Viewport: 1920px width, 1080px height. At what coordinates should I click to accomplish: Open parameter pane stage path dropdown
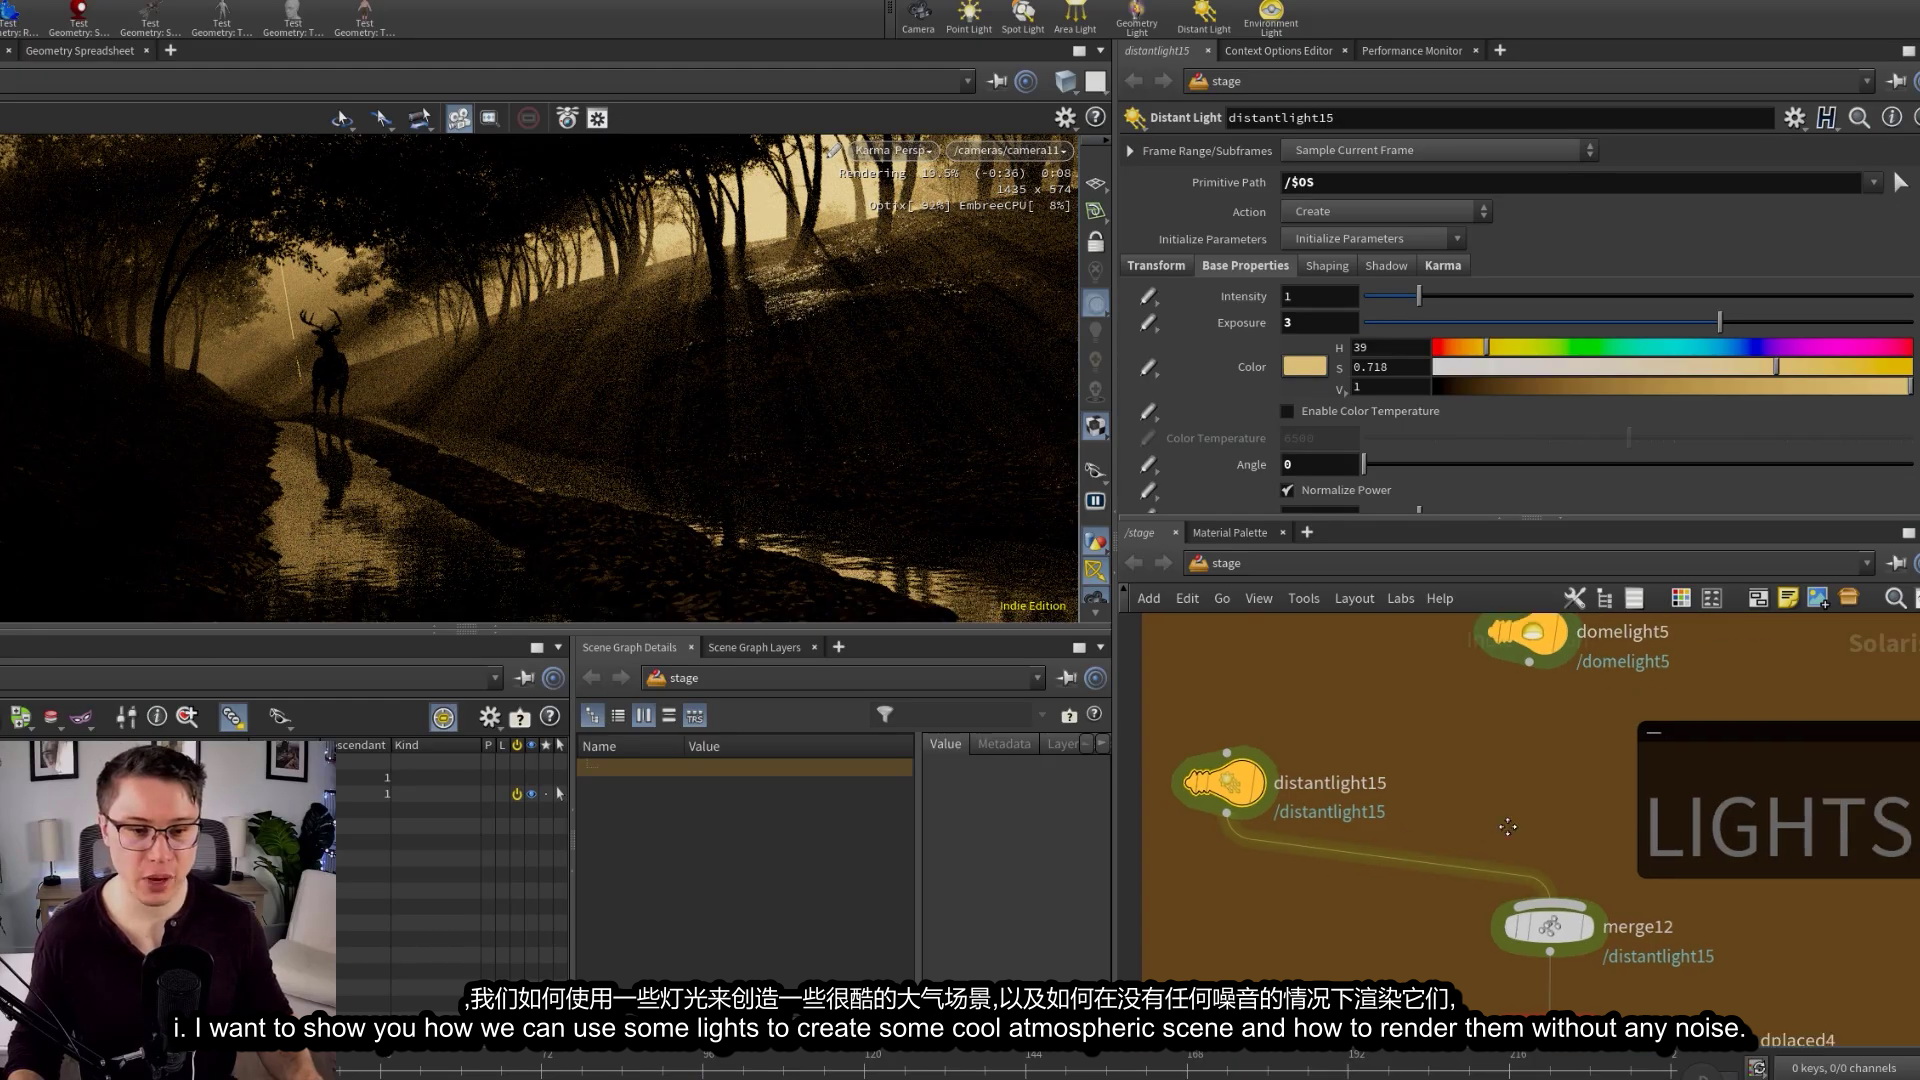point(1866,81)
